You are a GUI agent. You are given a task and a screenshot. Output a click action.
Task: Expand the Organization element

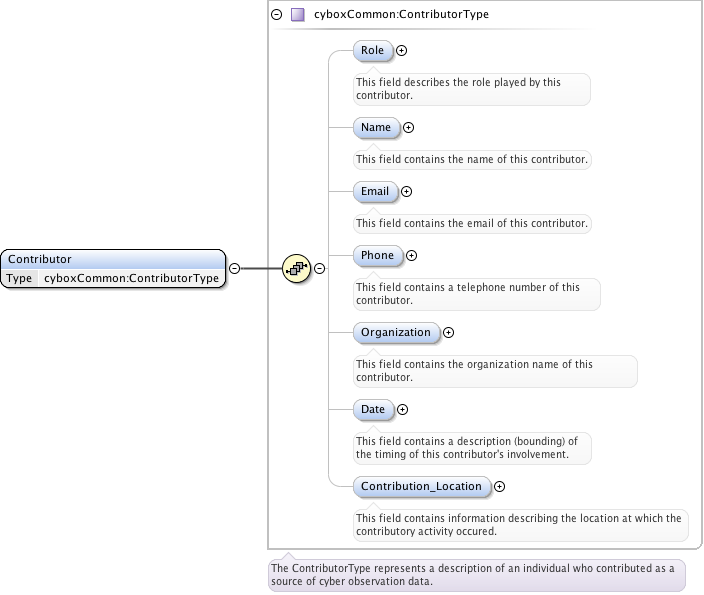point(448,332)
